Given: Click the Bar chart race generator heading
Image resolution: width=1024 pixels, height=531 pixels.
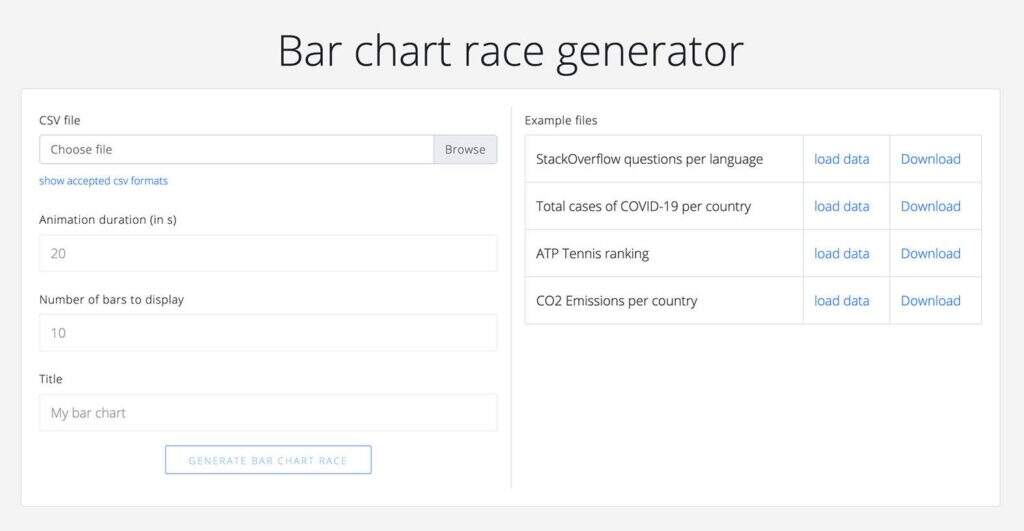Looking at the screenshot, I should tap(511, 50).
